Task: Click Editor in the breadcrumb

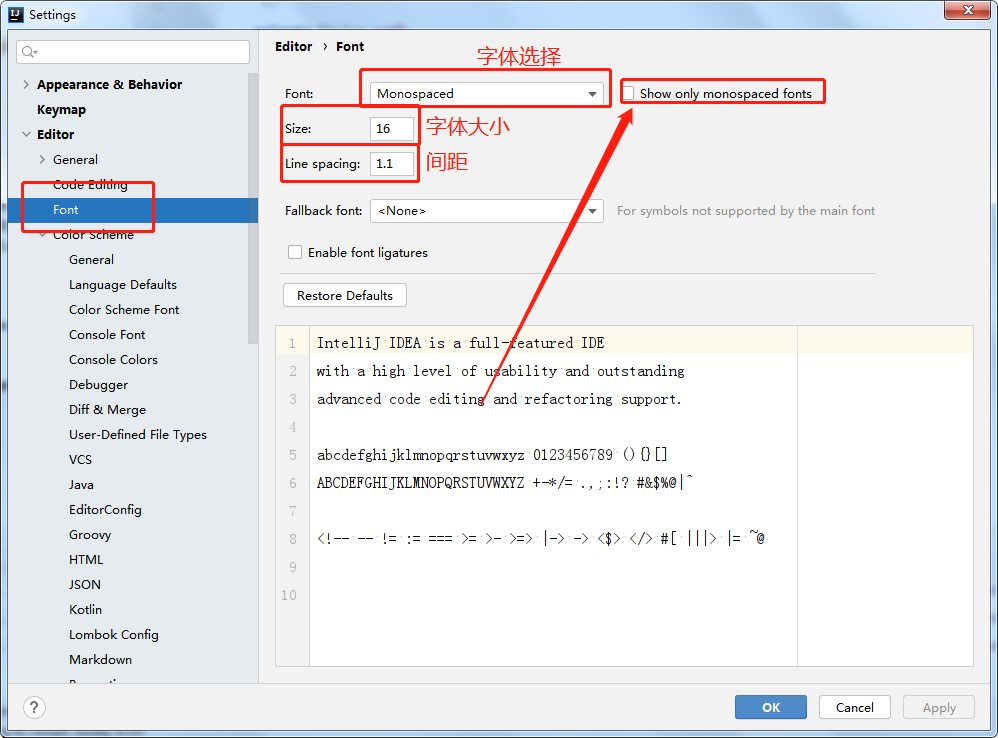Action: (293, 46)
